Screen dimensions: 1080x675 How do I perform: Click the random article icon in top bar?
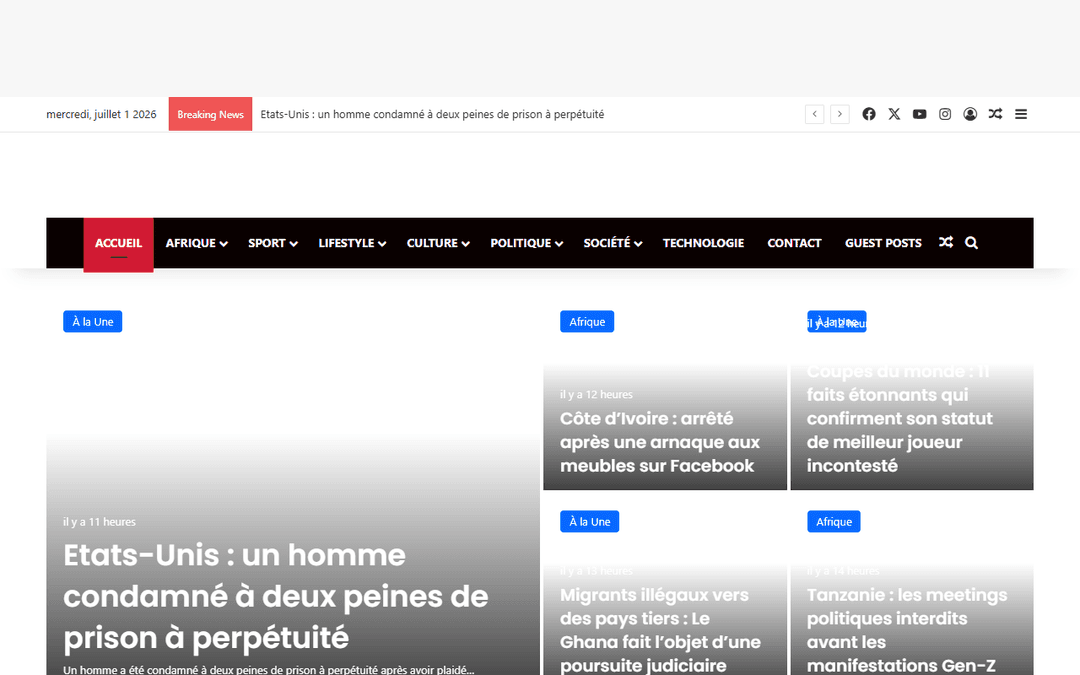point(995,114)
